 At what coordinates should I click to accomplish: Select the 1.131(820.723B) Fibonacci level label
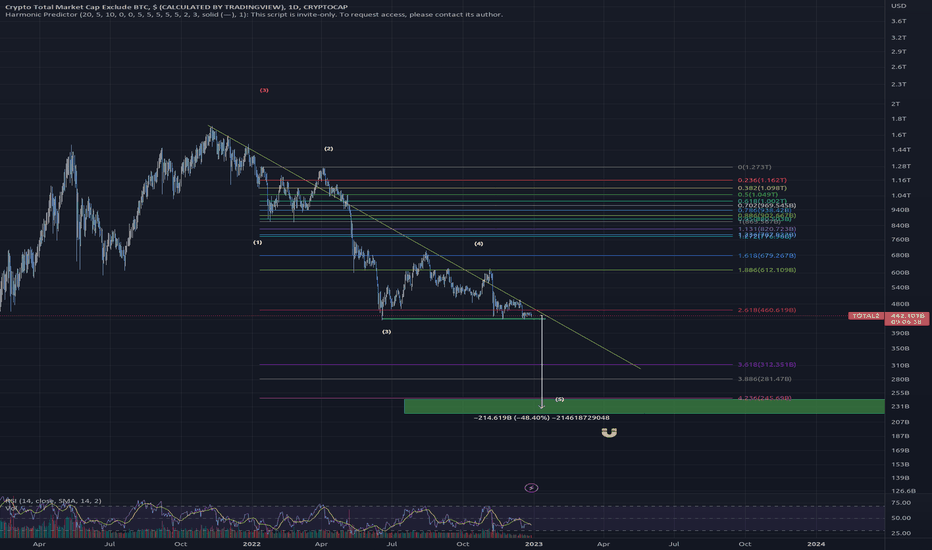point(767,229)
